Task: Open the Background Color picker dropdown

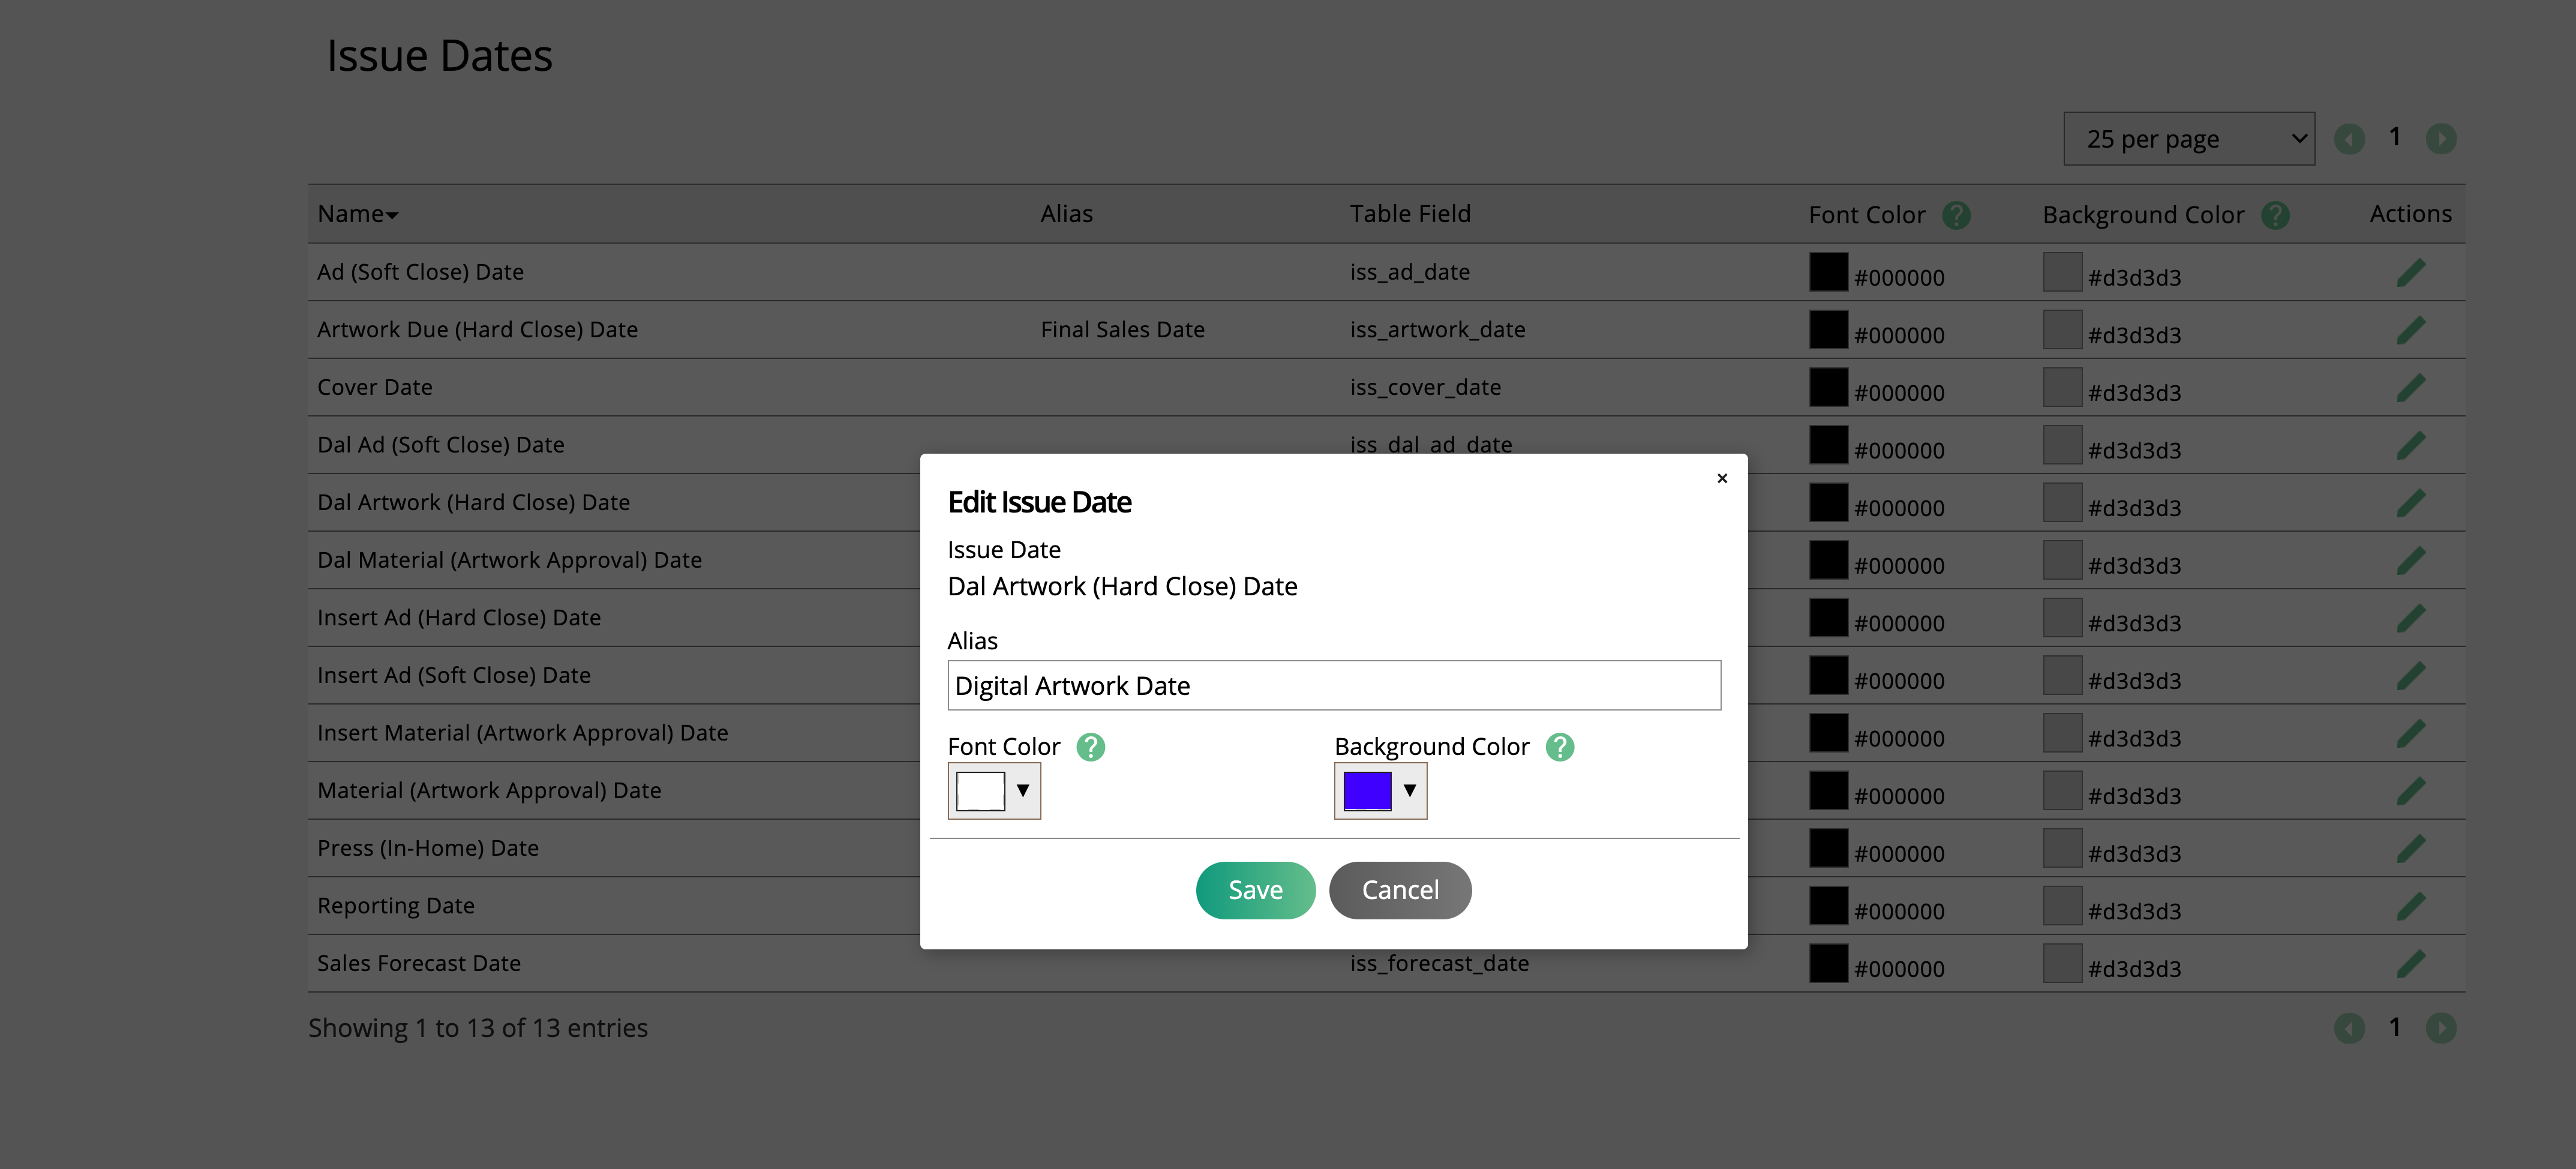Action: 1380,791
